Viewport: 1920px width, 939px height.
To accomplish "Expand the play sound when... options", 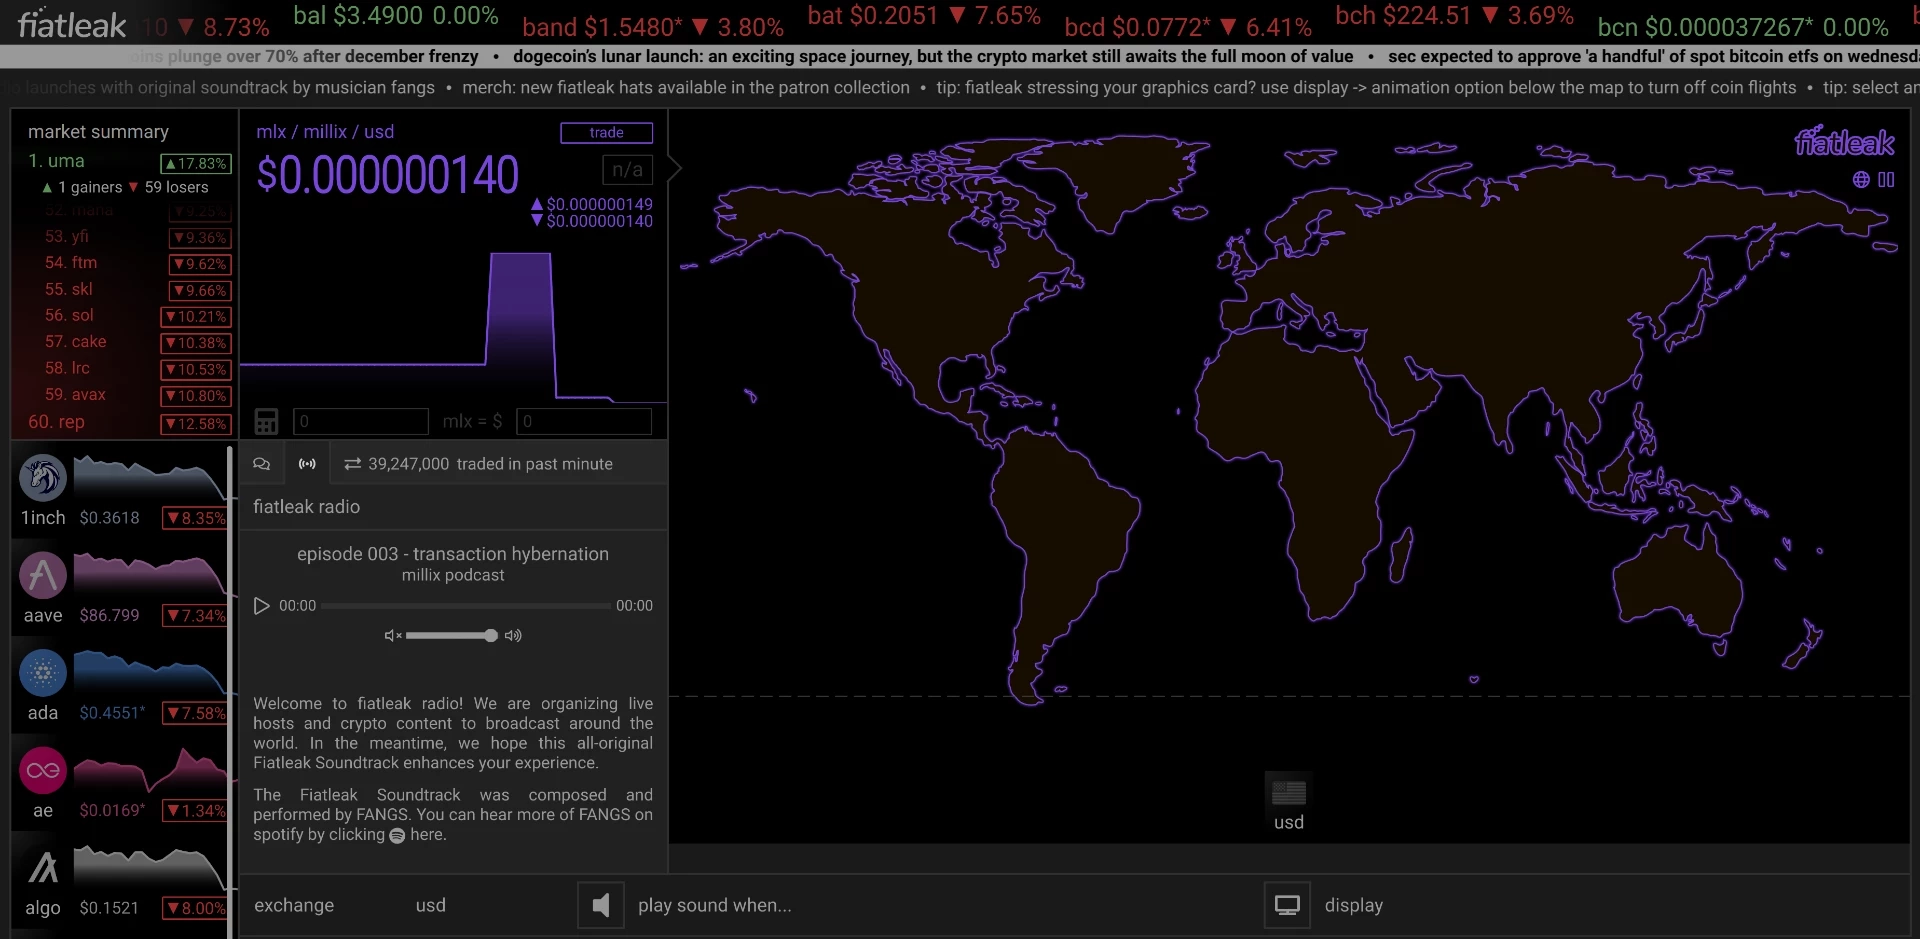I will (714, 906).
